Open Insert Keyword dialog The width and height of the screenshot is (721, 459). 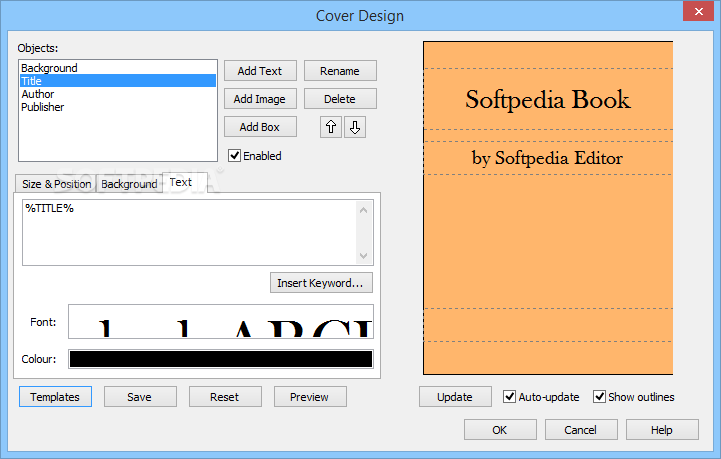coord(321,283)
